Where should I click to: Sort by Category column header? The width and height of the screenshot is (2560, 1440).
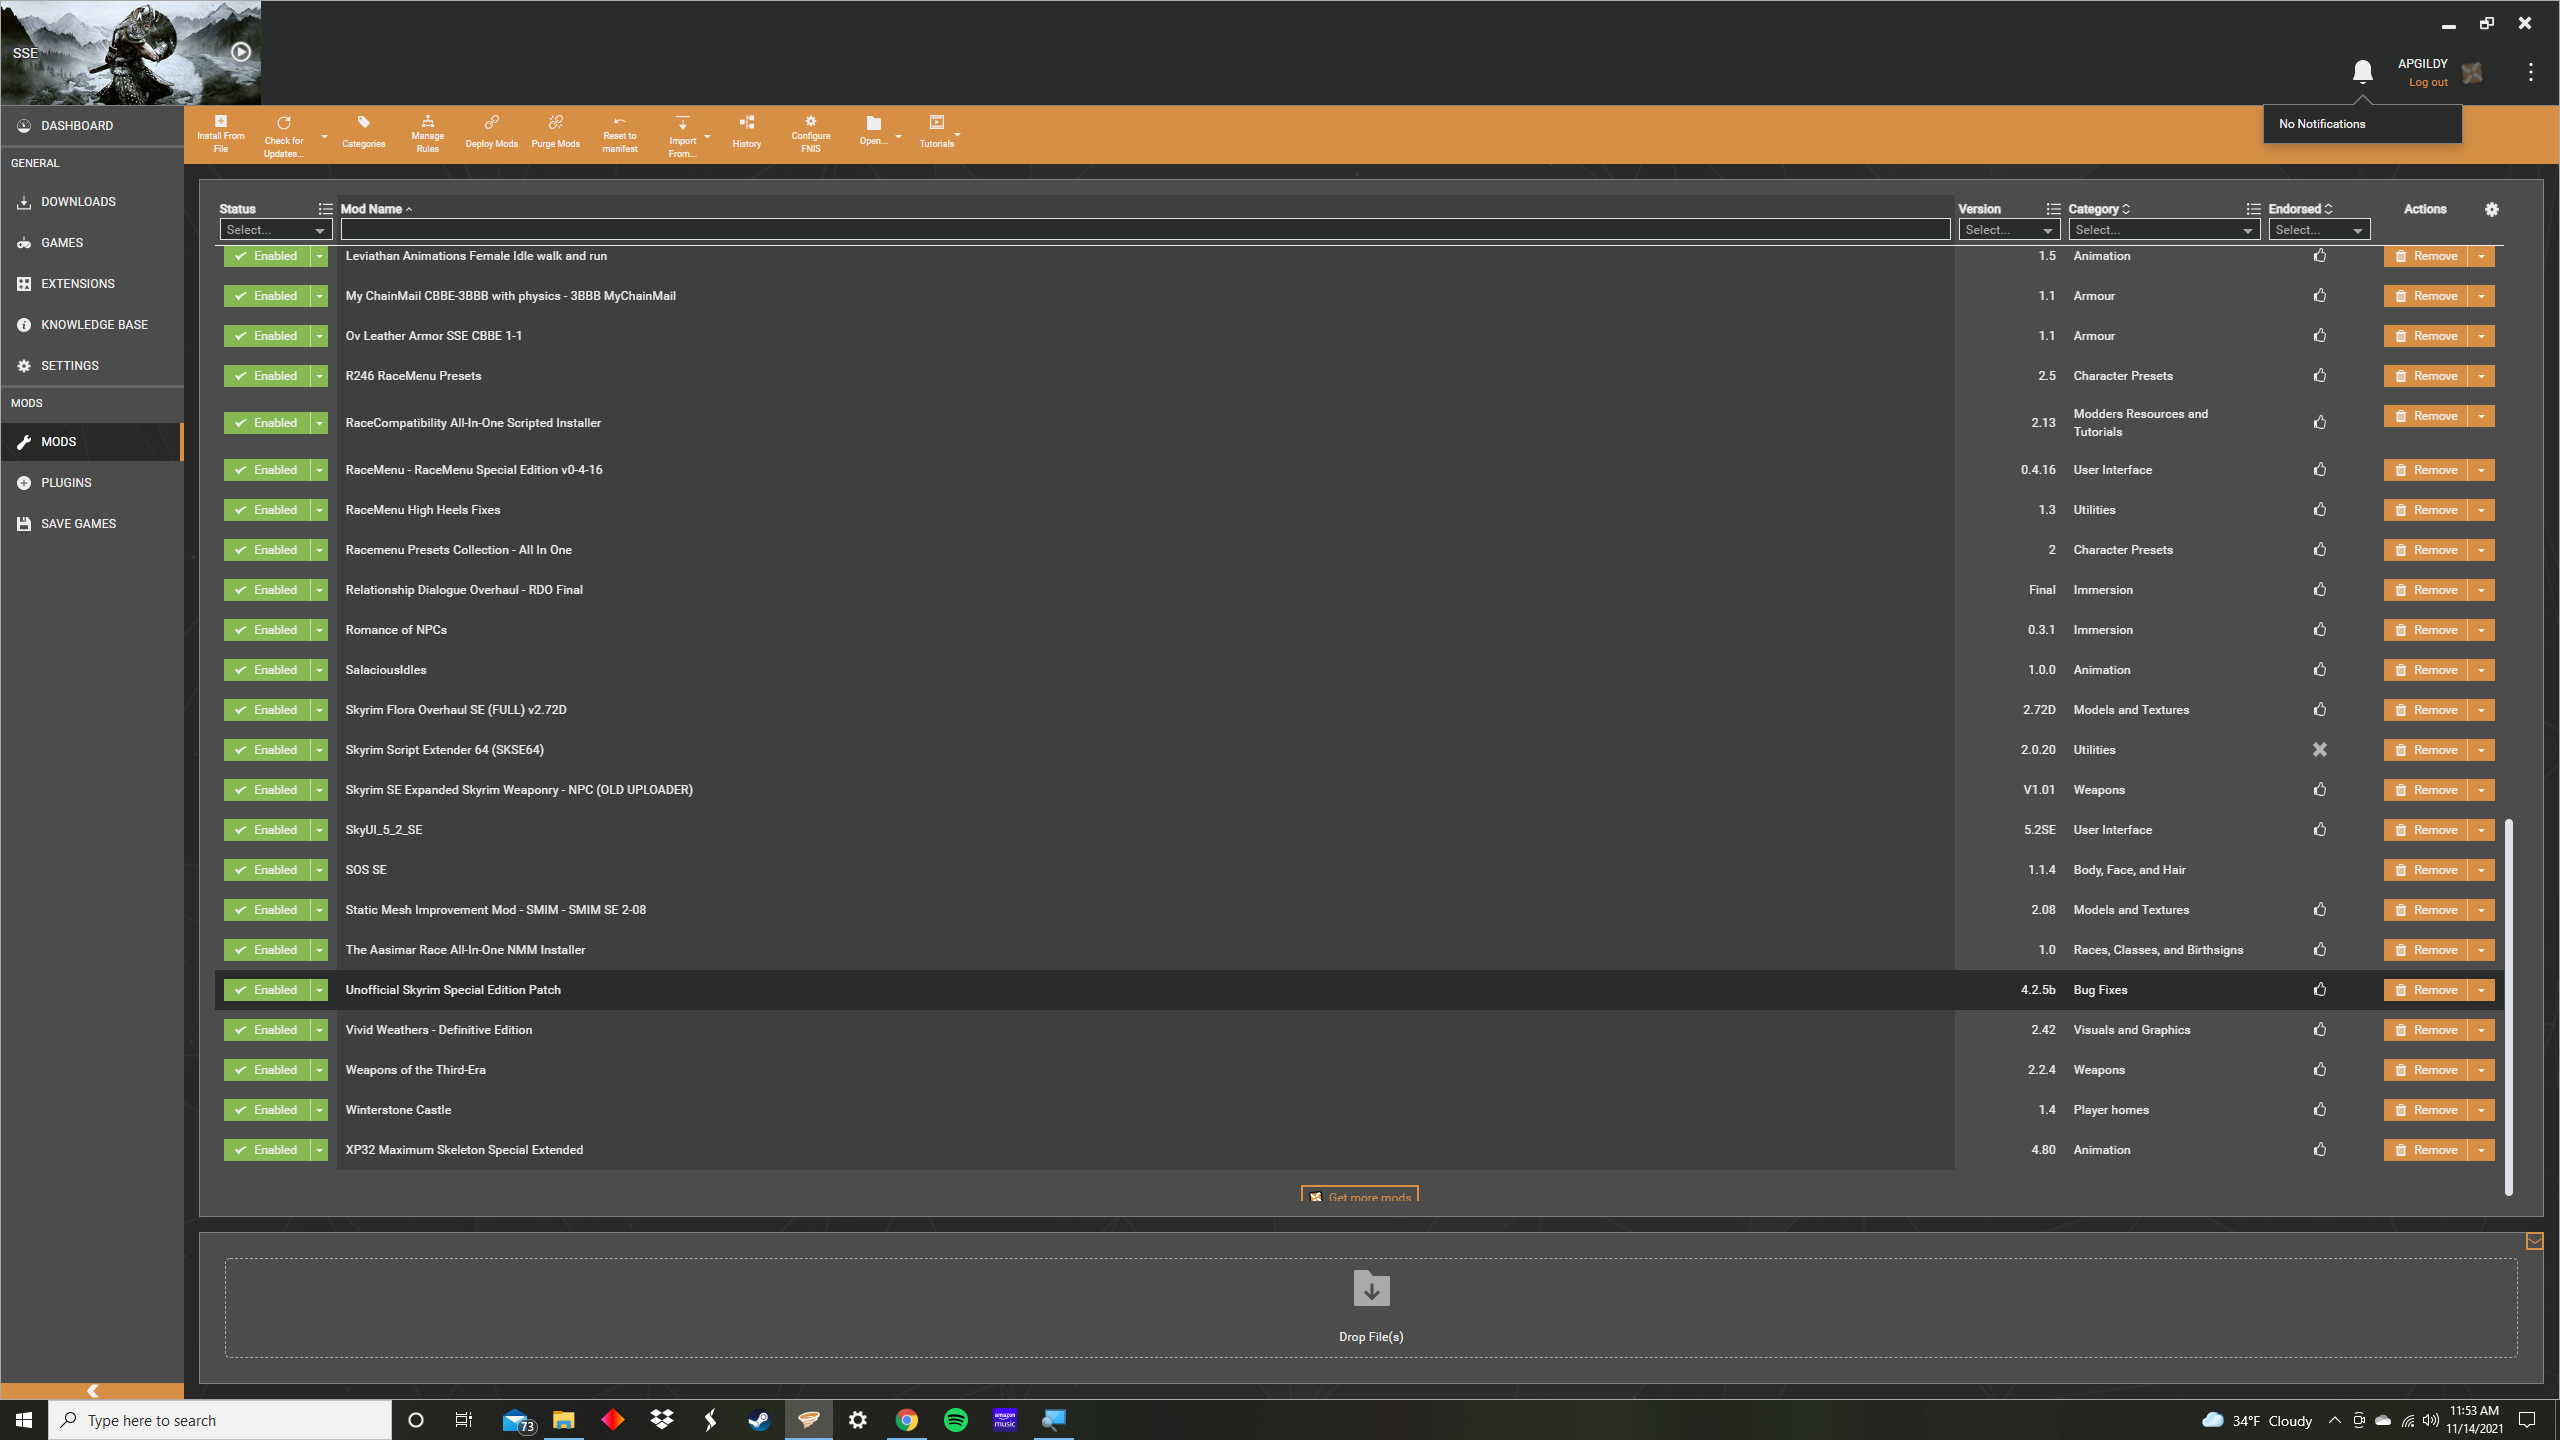click(2098, 209)
